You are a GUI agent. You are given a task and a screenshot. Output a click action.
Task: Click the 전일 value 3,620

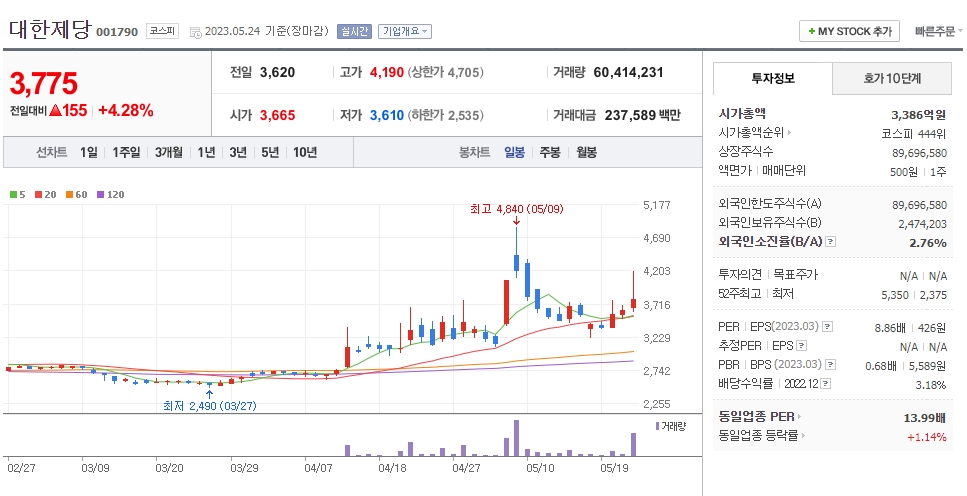click(x=278, y=73)
